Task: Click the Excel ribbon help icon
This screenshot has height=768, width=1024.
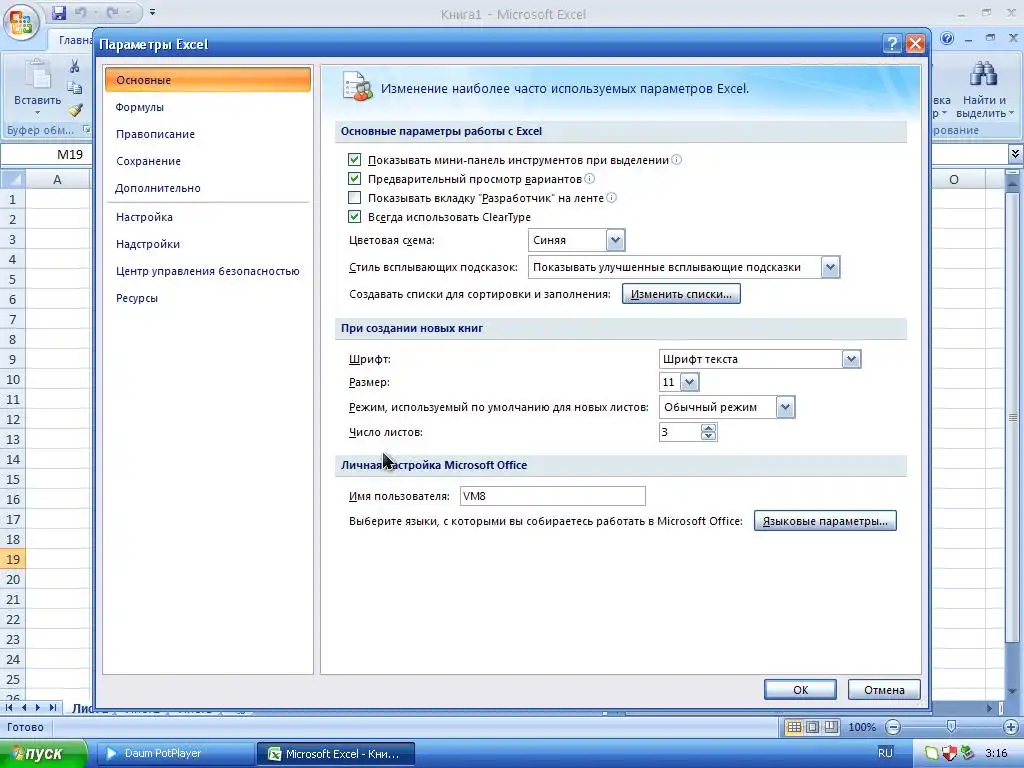Action: click(947, 39)
